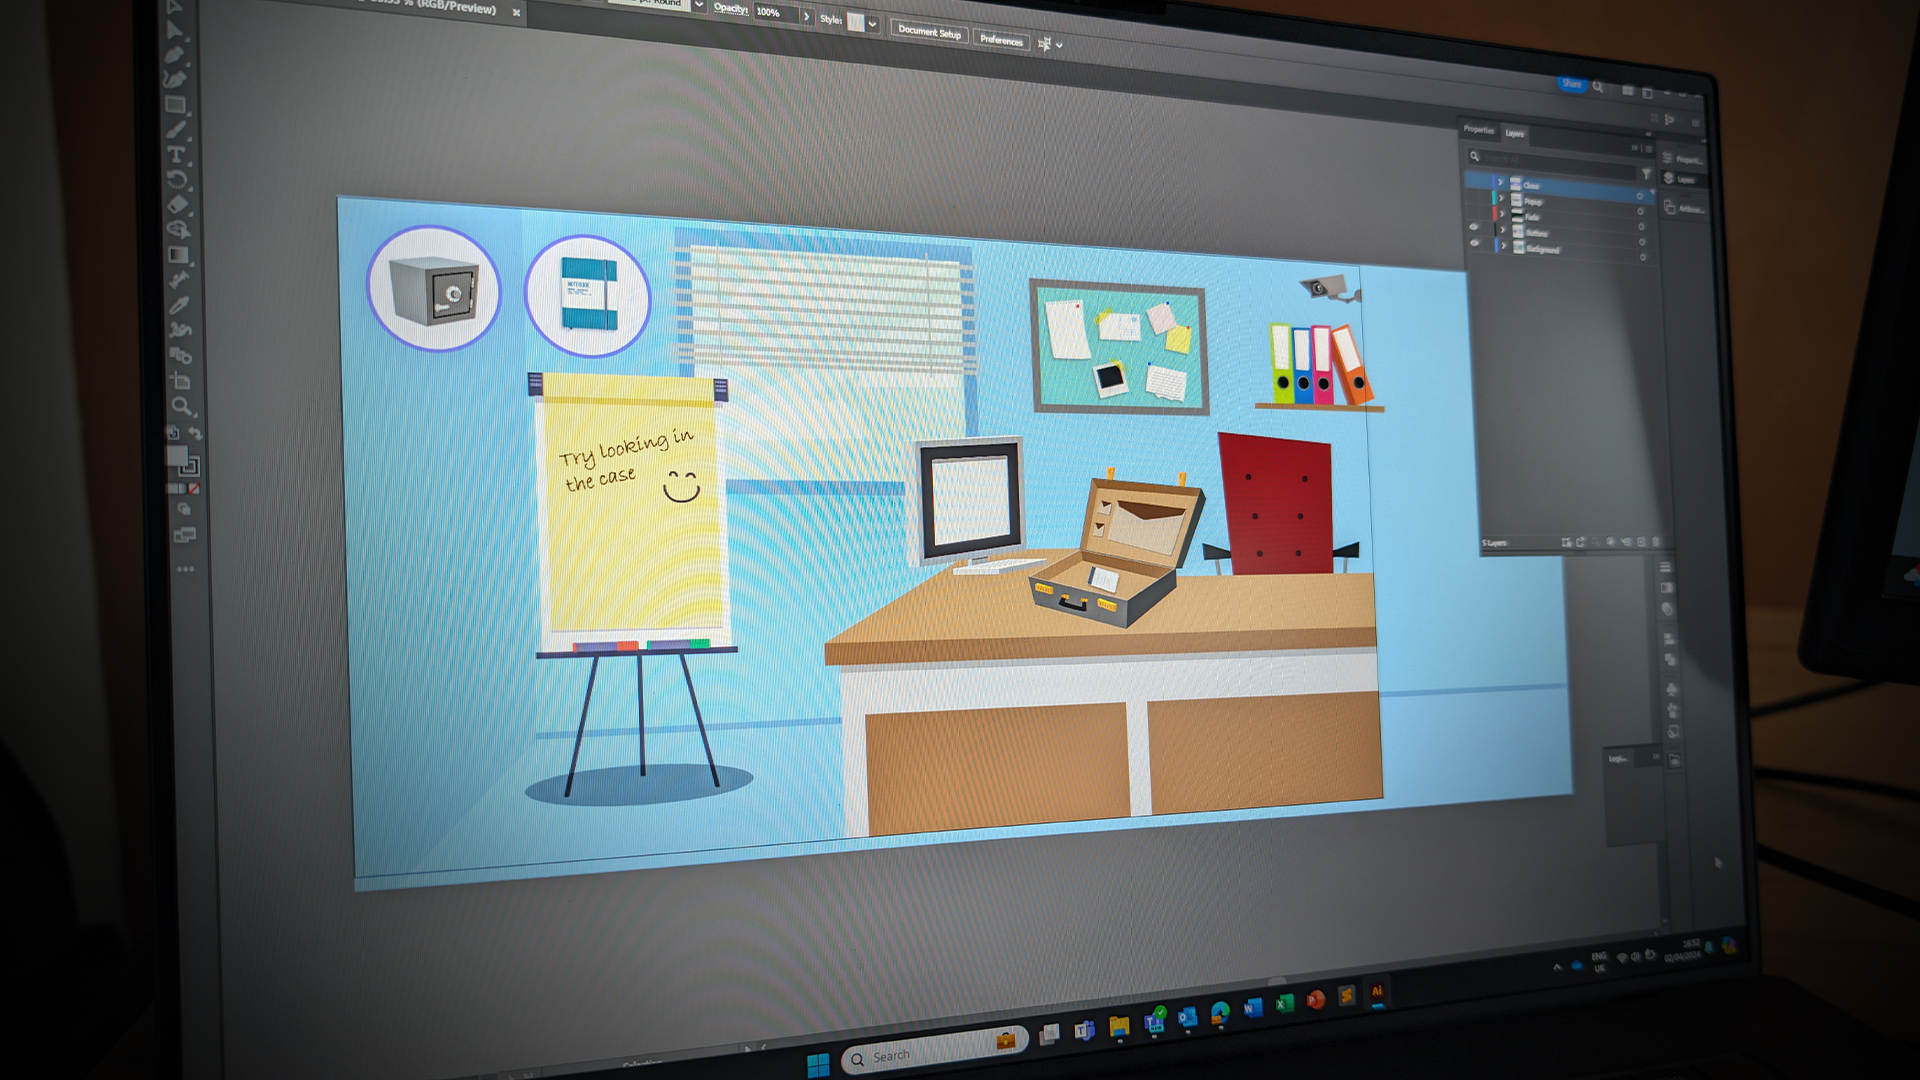Hide the Background layer with eye icon
This screenshot has width=1920, height=1080.
[x=1474, y=243]
